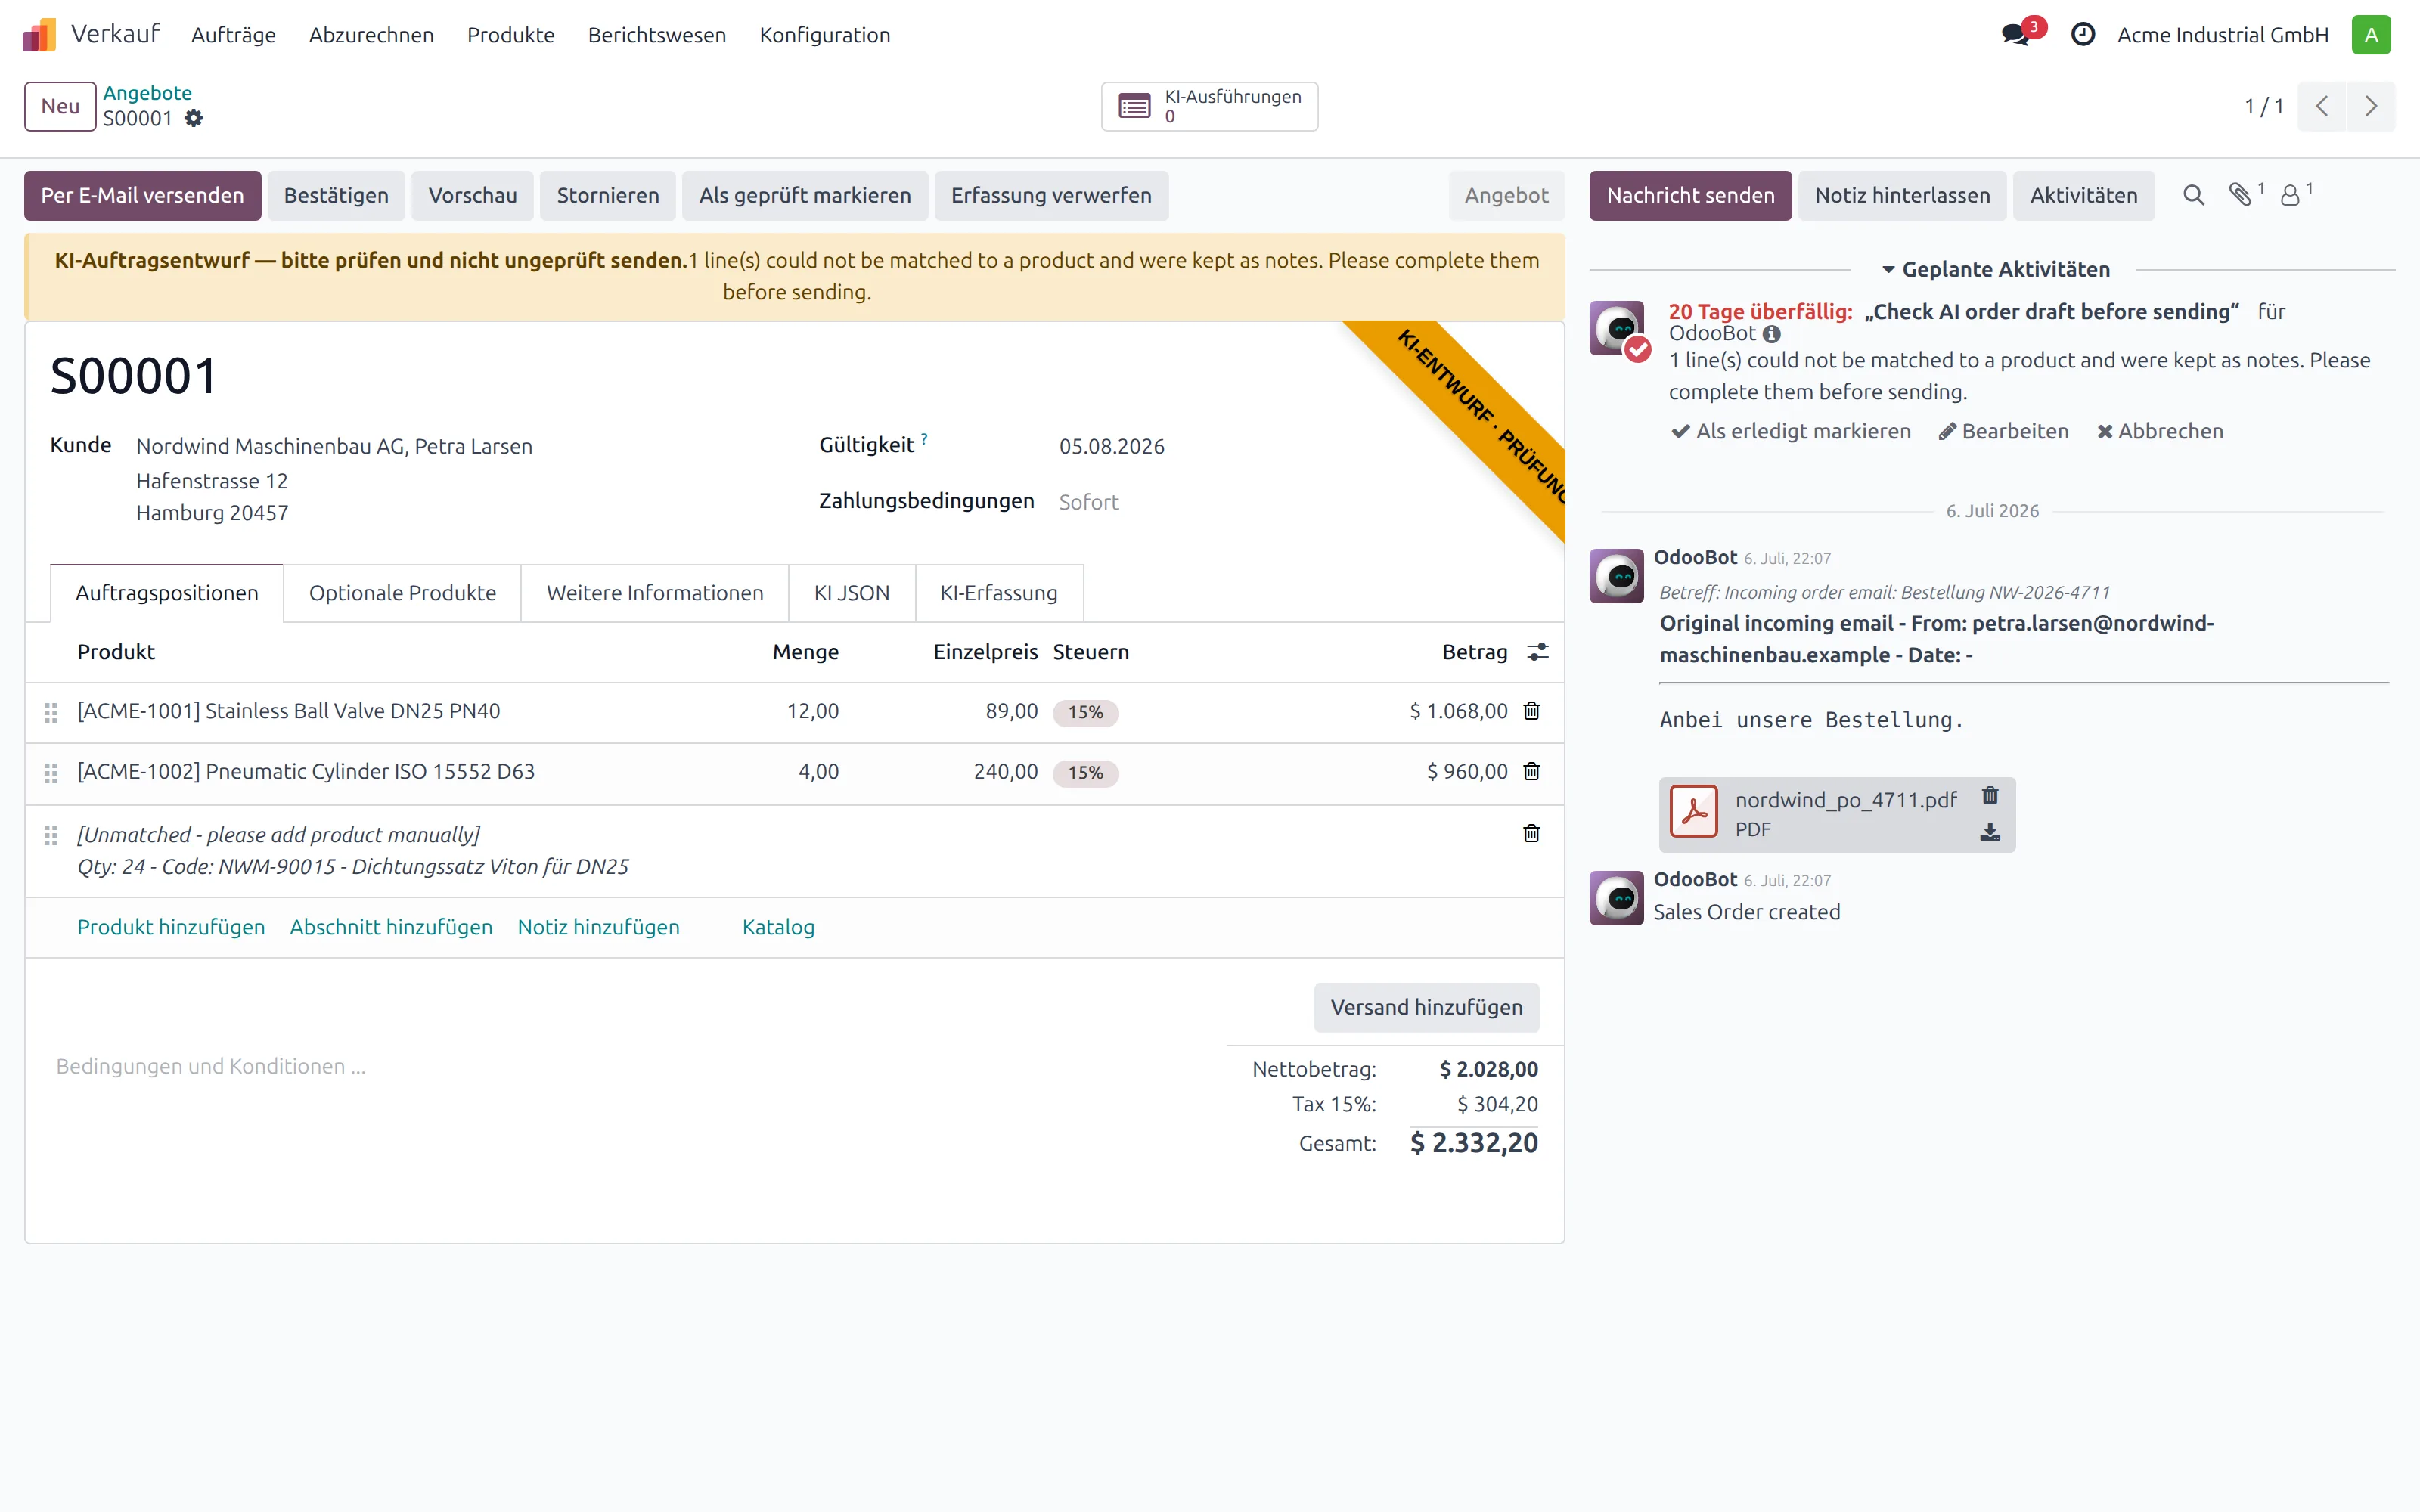2420x1512 pixels.
Task: Click Abbrechen on the scheduled activity
Action: (2160, 431)
